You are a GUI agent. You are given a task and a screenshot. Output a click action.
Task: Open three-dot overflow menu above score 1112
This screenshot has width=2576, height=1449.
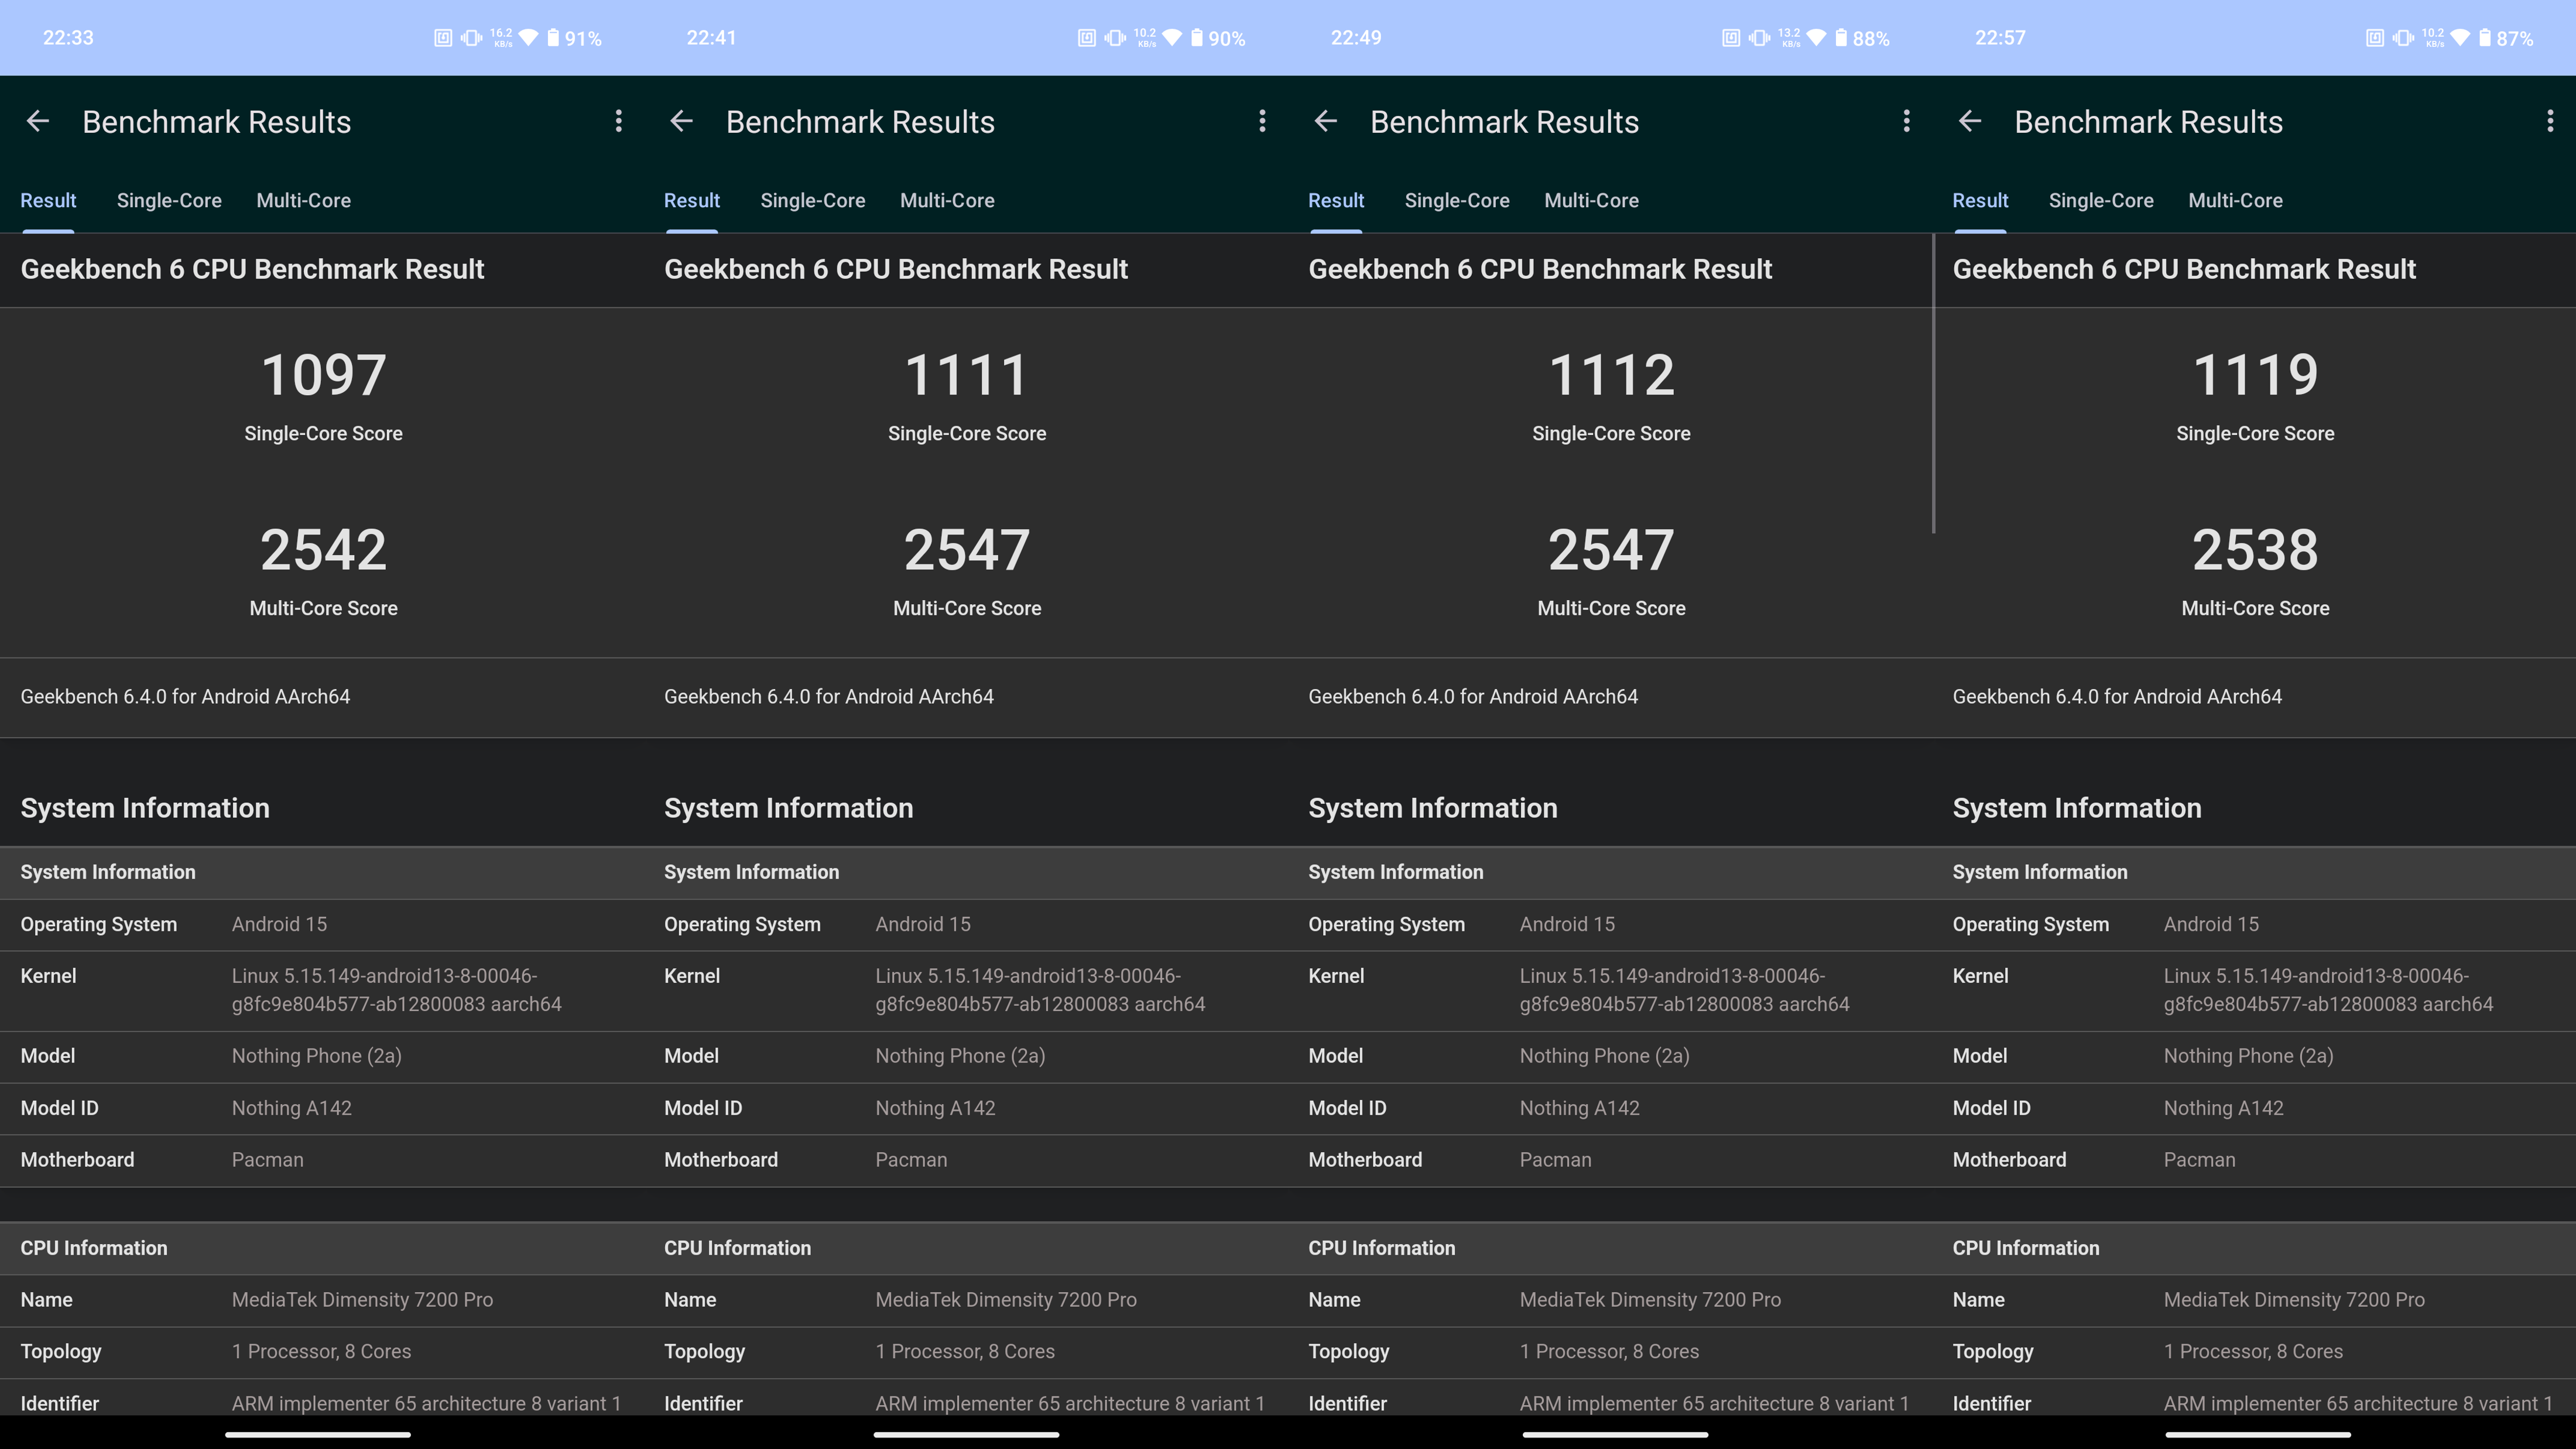[1906, 122]
